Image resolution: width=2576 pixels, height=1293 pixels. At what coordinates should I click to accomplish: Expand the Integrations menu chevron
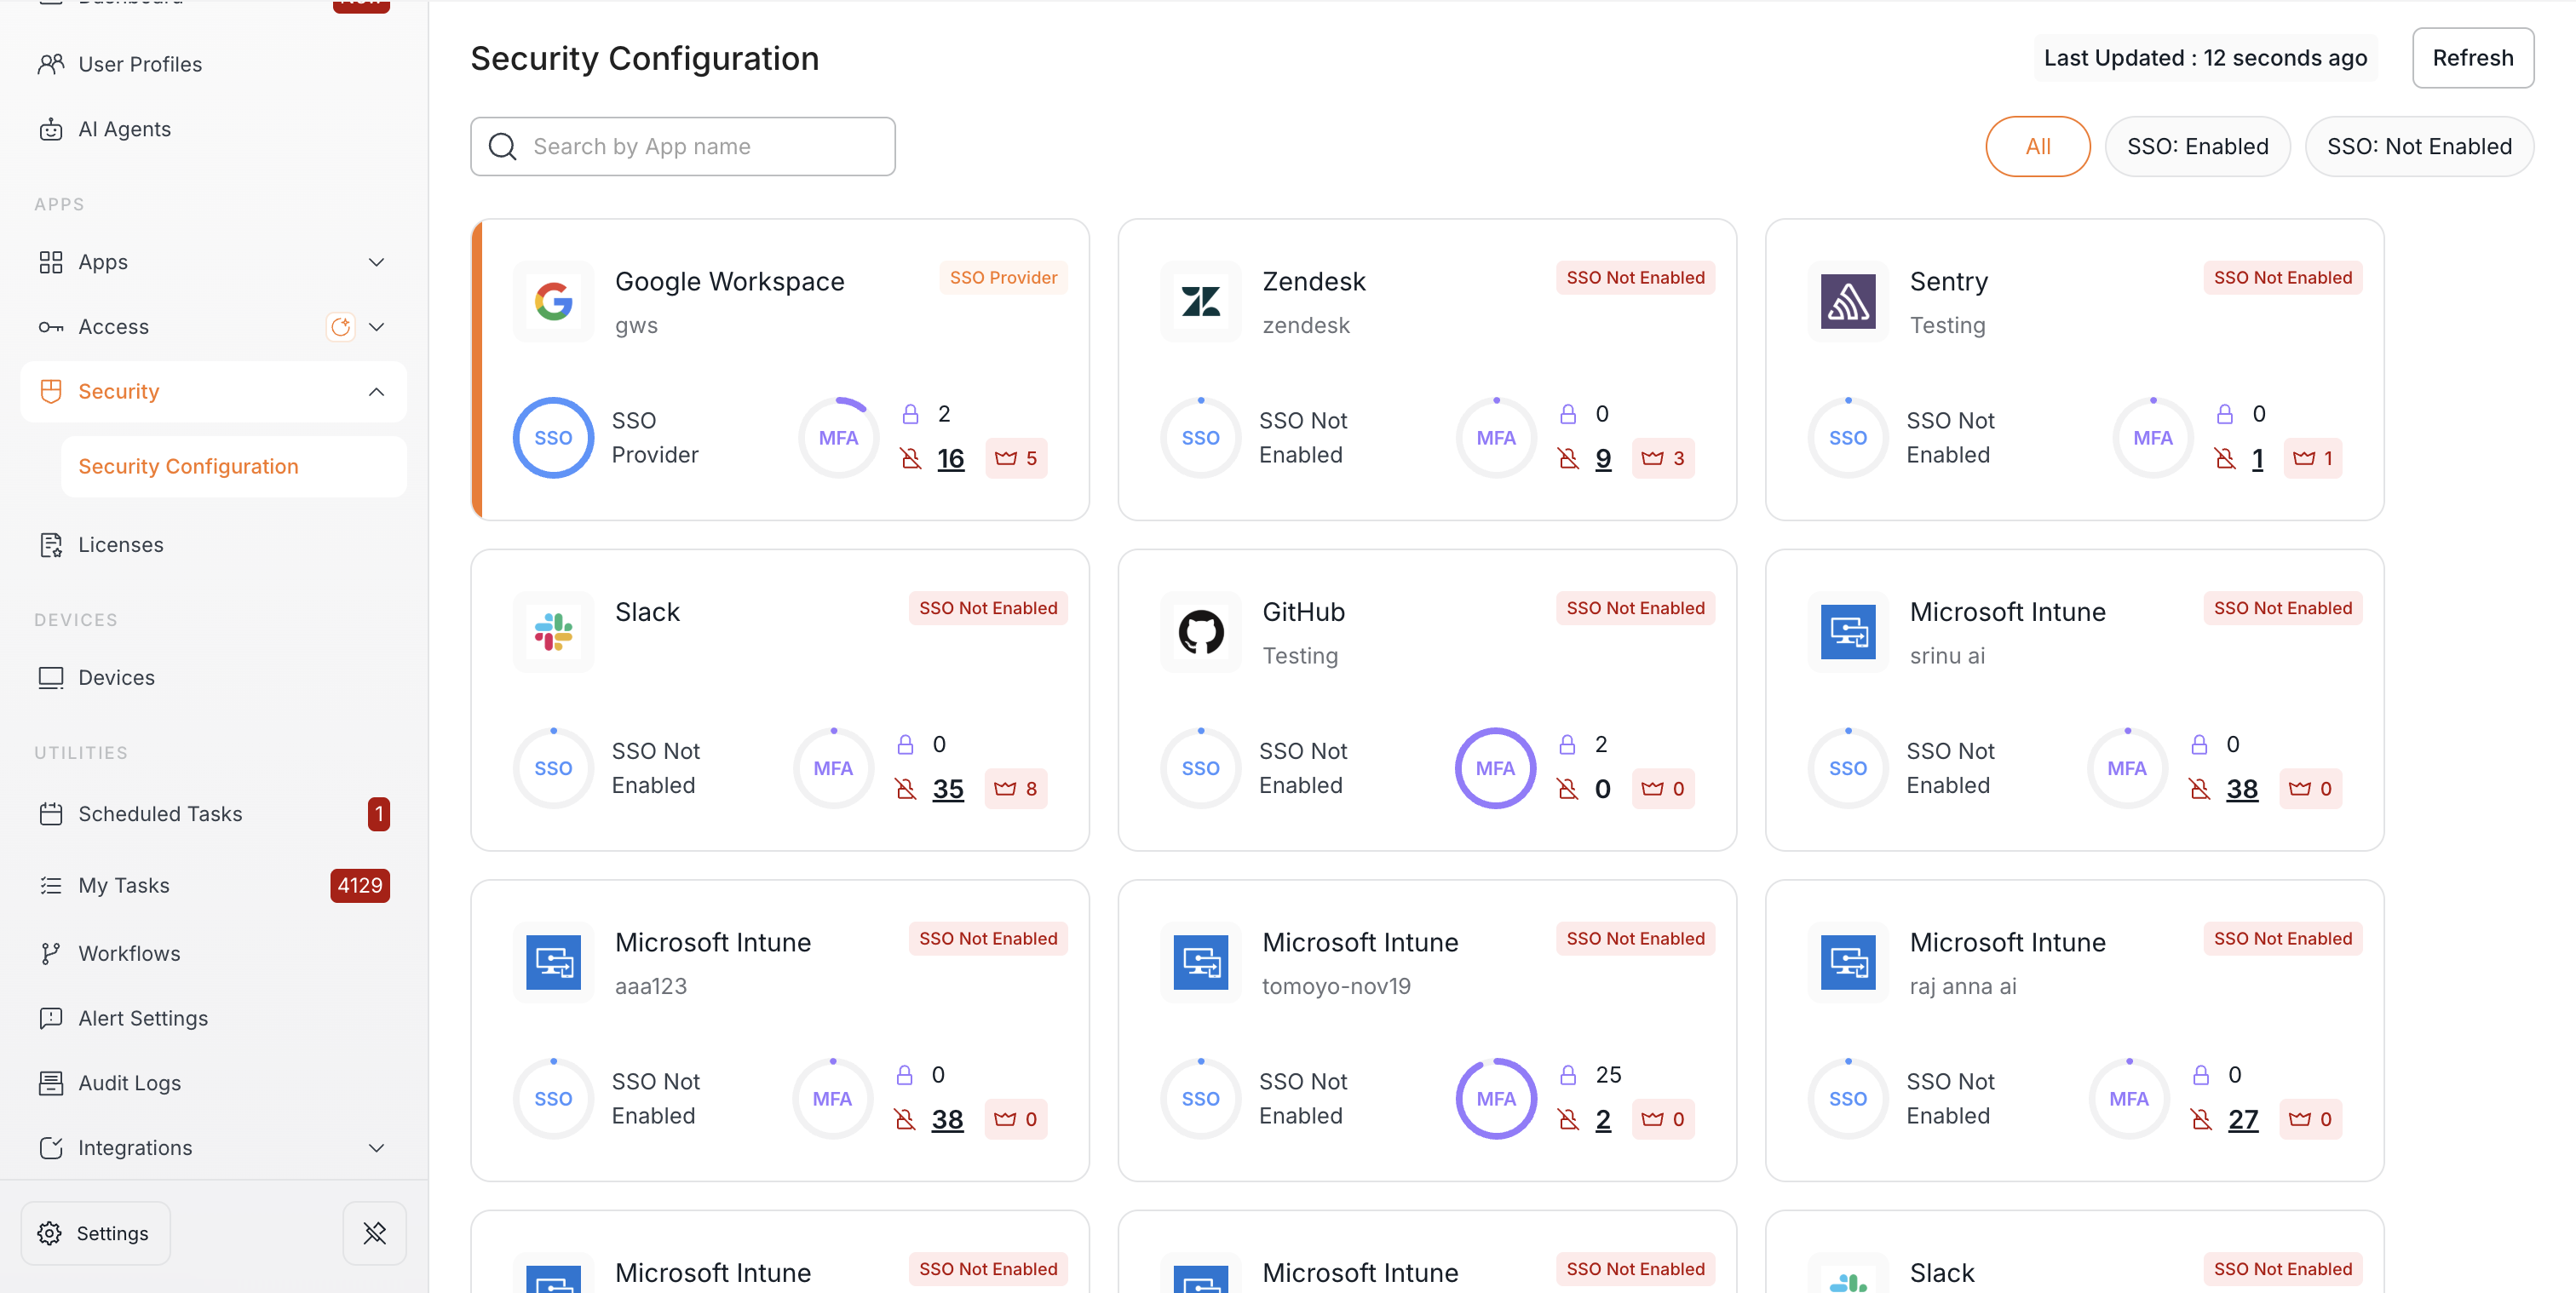click(376, 1148)
